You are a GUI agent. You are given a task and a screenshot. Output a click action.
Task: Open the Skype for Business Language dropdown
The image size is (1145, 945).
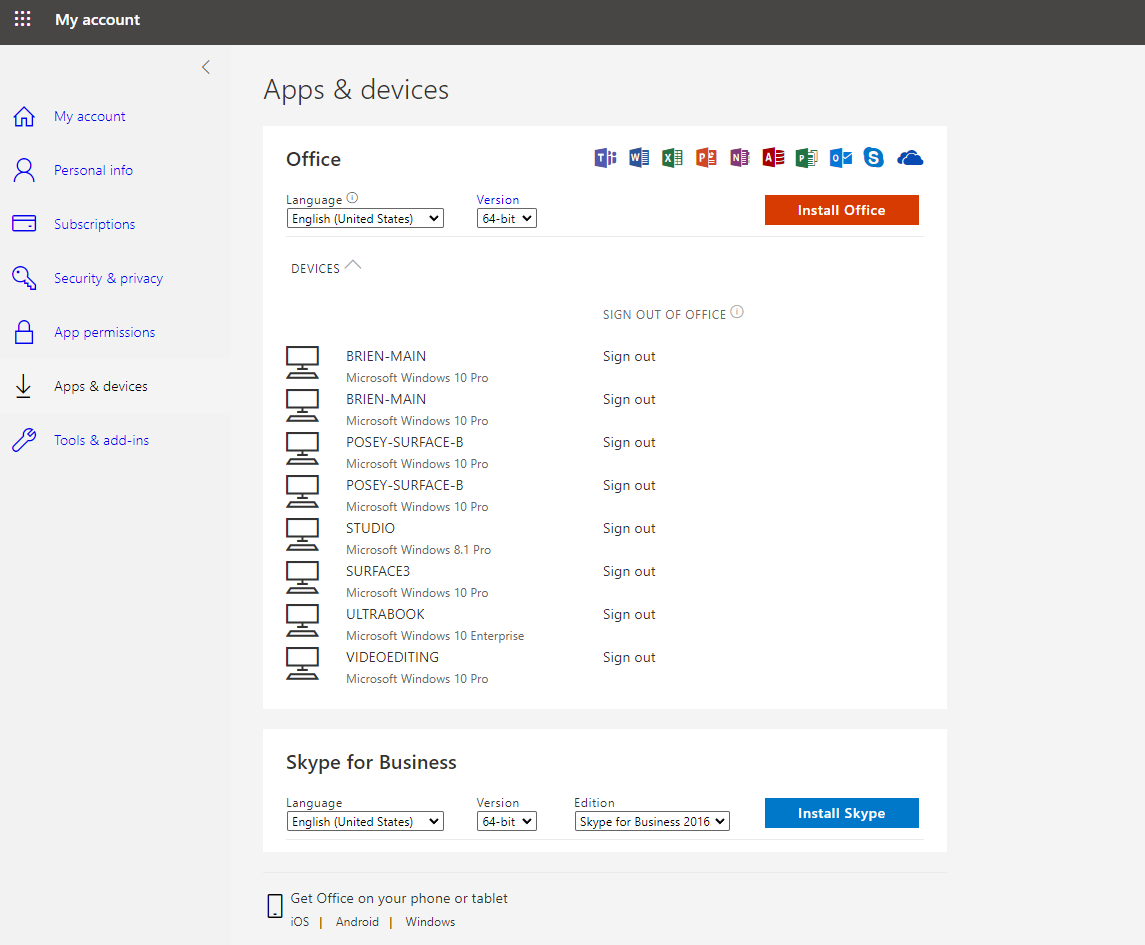point(365,822)
